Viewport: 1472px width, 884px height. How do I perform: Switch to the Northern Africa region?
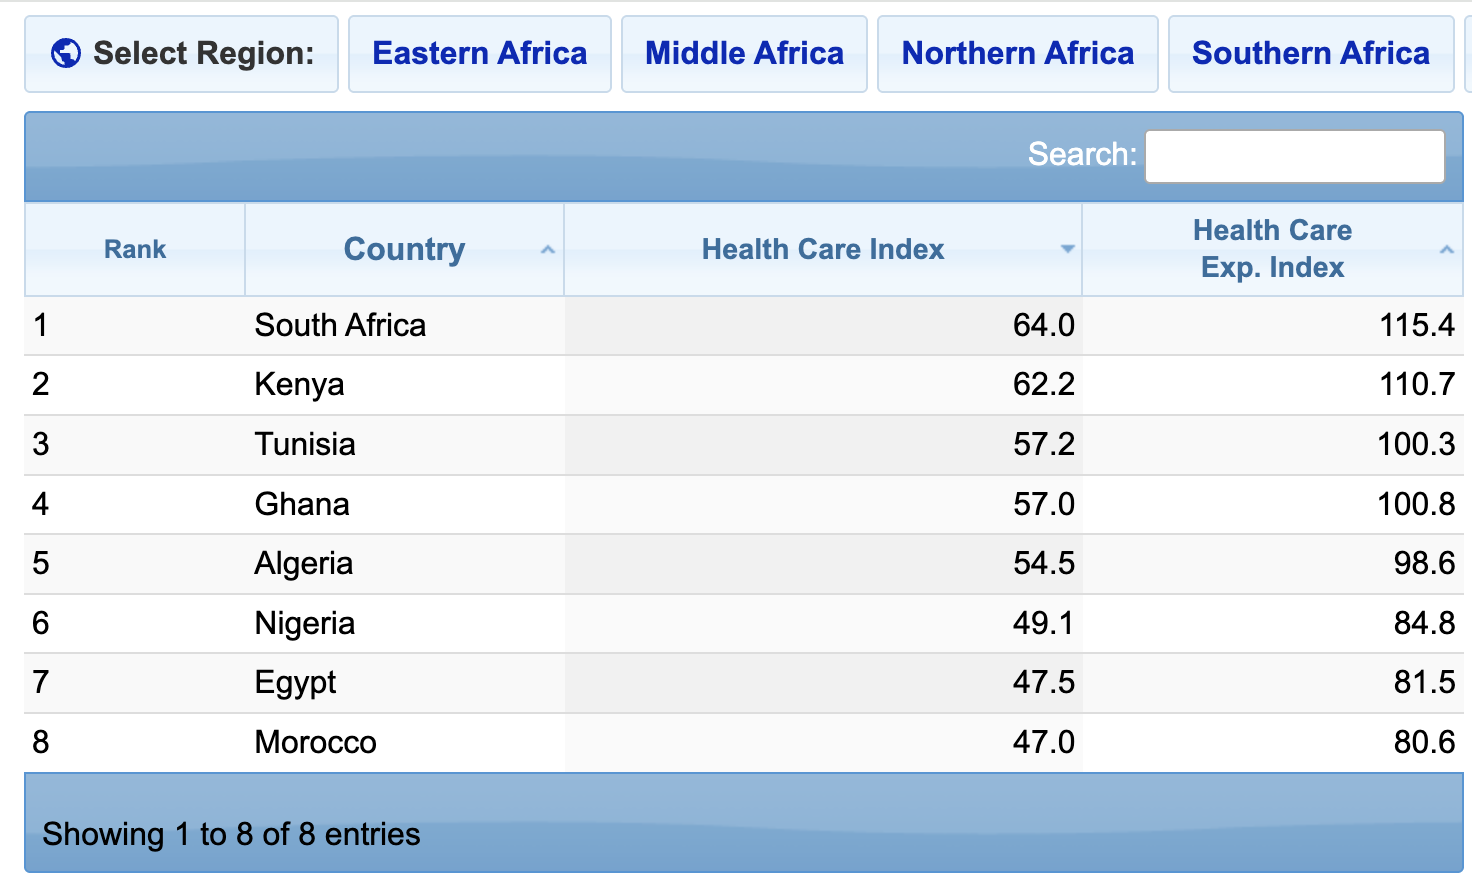pyautogui.click(x=1018, y=54)
